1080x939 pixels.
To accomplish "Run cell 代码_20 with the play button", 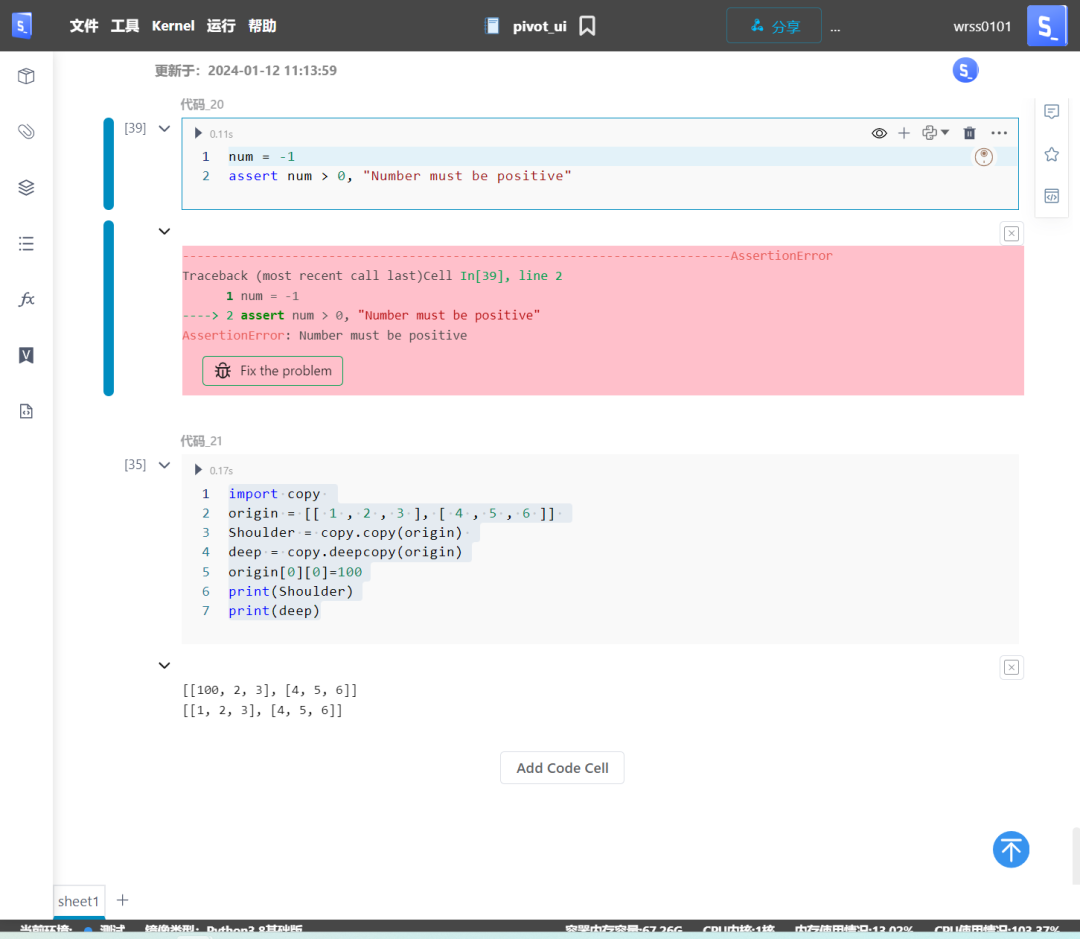I will point(197,132).
